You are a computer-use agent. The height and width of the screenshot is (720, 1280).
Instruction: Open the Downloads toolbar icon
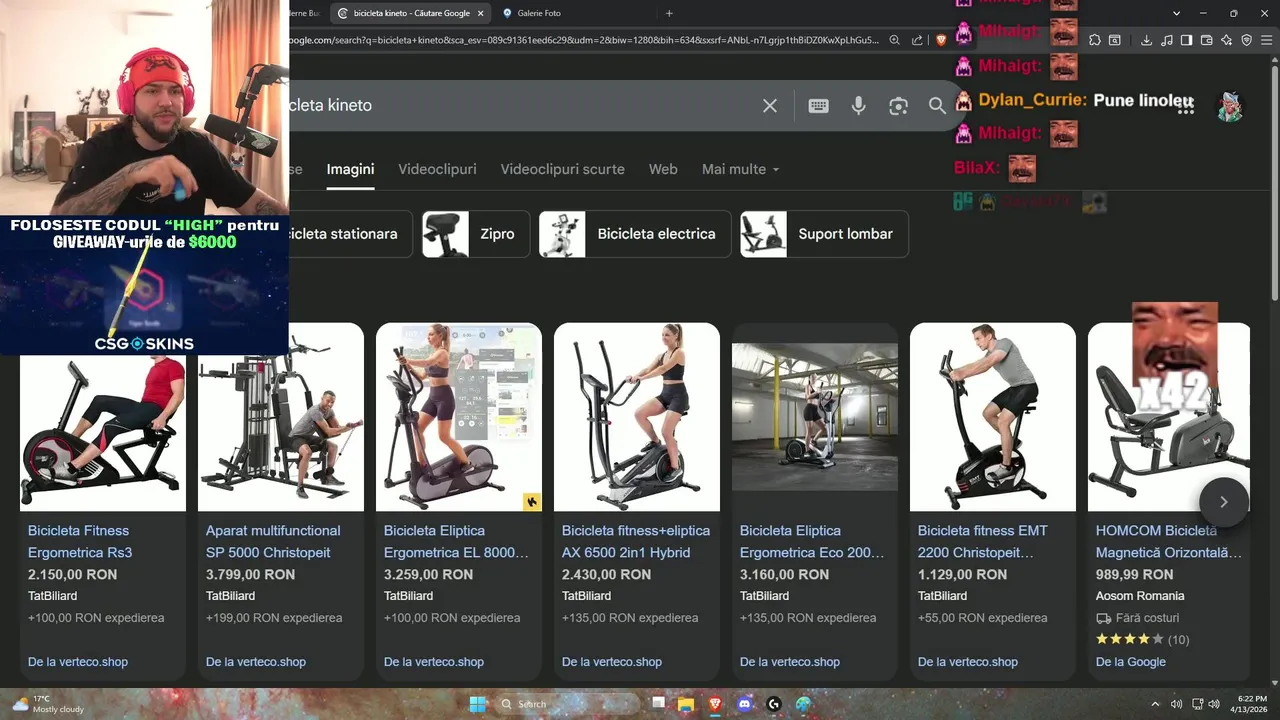(x=1146, y=40)
